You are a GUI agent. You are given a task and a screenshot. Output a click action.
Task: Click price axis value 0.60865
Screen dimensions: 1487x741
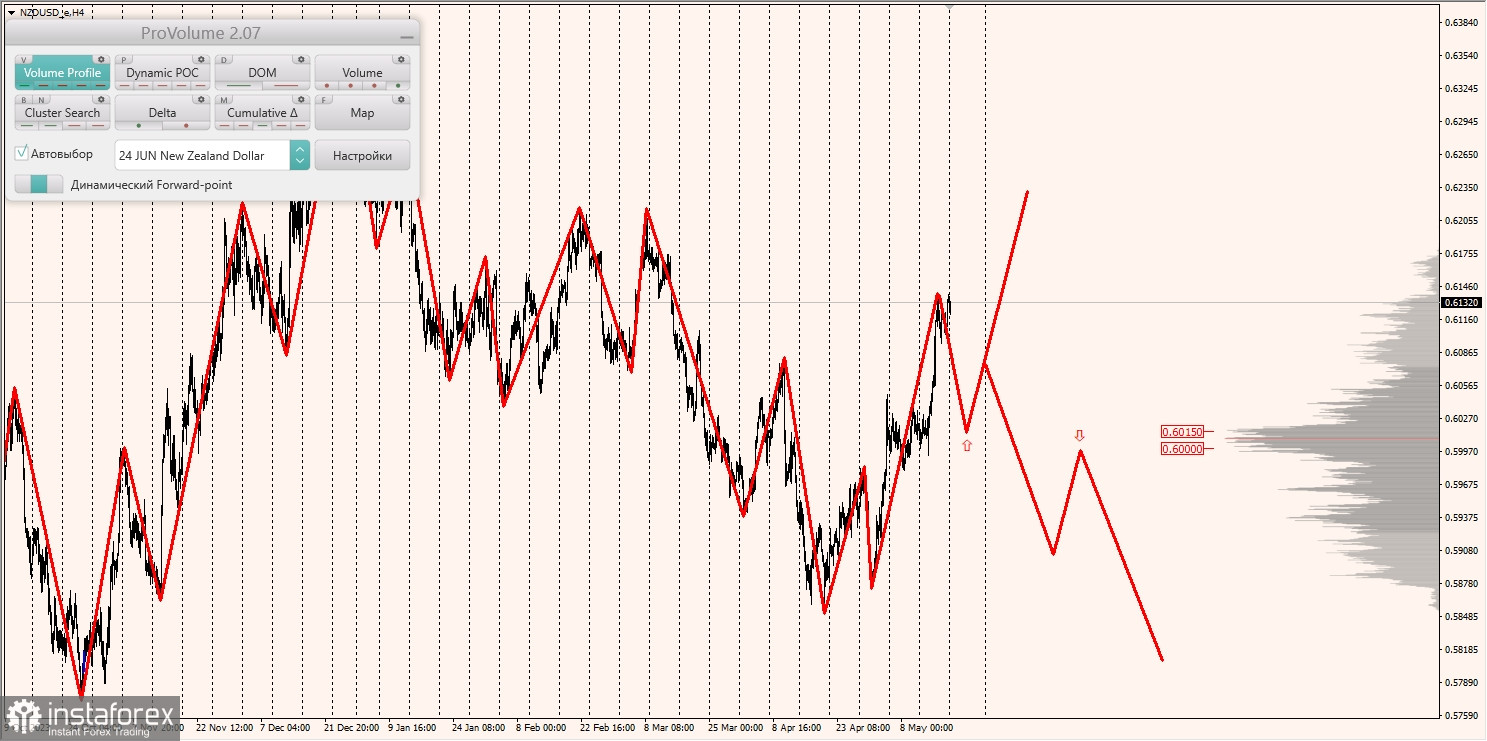(x=1463, y=352)
